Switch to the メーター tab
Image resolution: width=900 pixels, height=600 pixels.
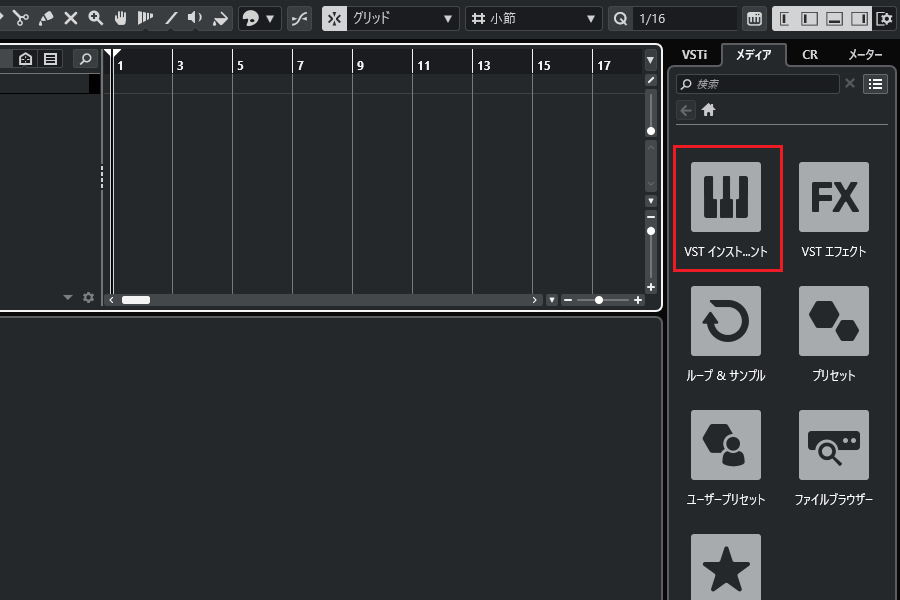863,55
